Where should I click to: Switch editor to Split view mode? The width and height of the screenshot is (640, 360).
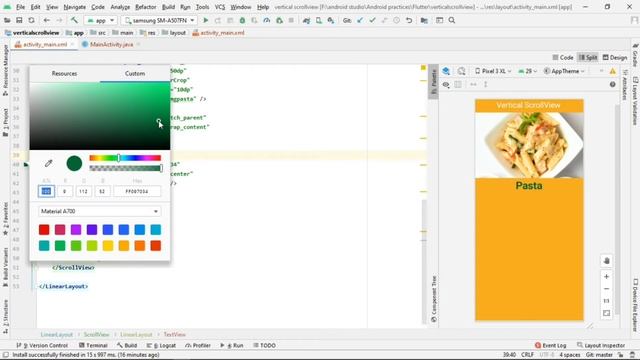588,58
